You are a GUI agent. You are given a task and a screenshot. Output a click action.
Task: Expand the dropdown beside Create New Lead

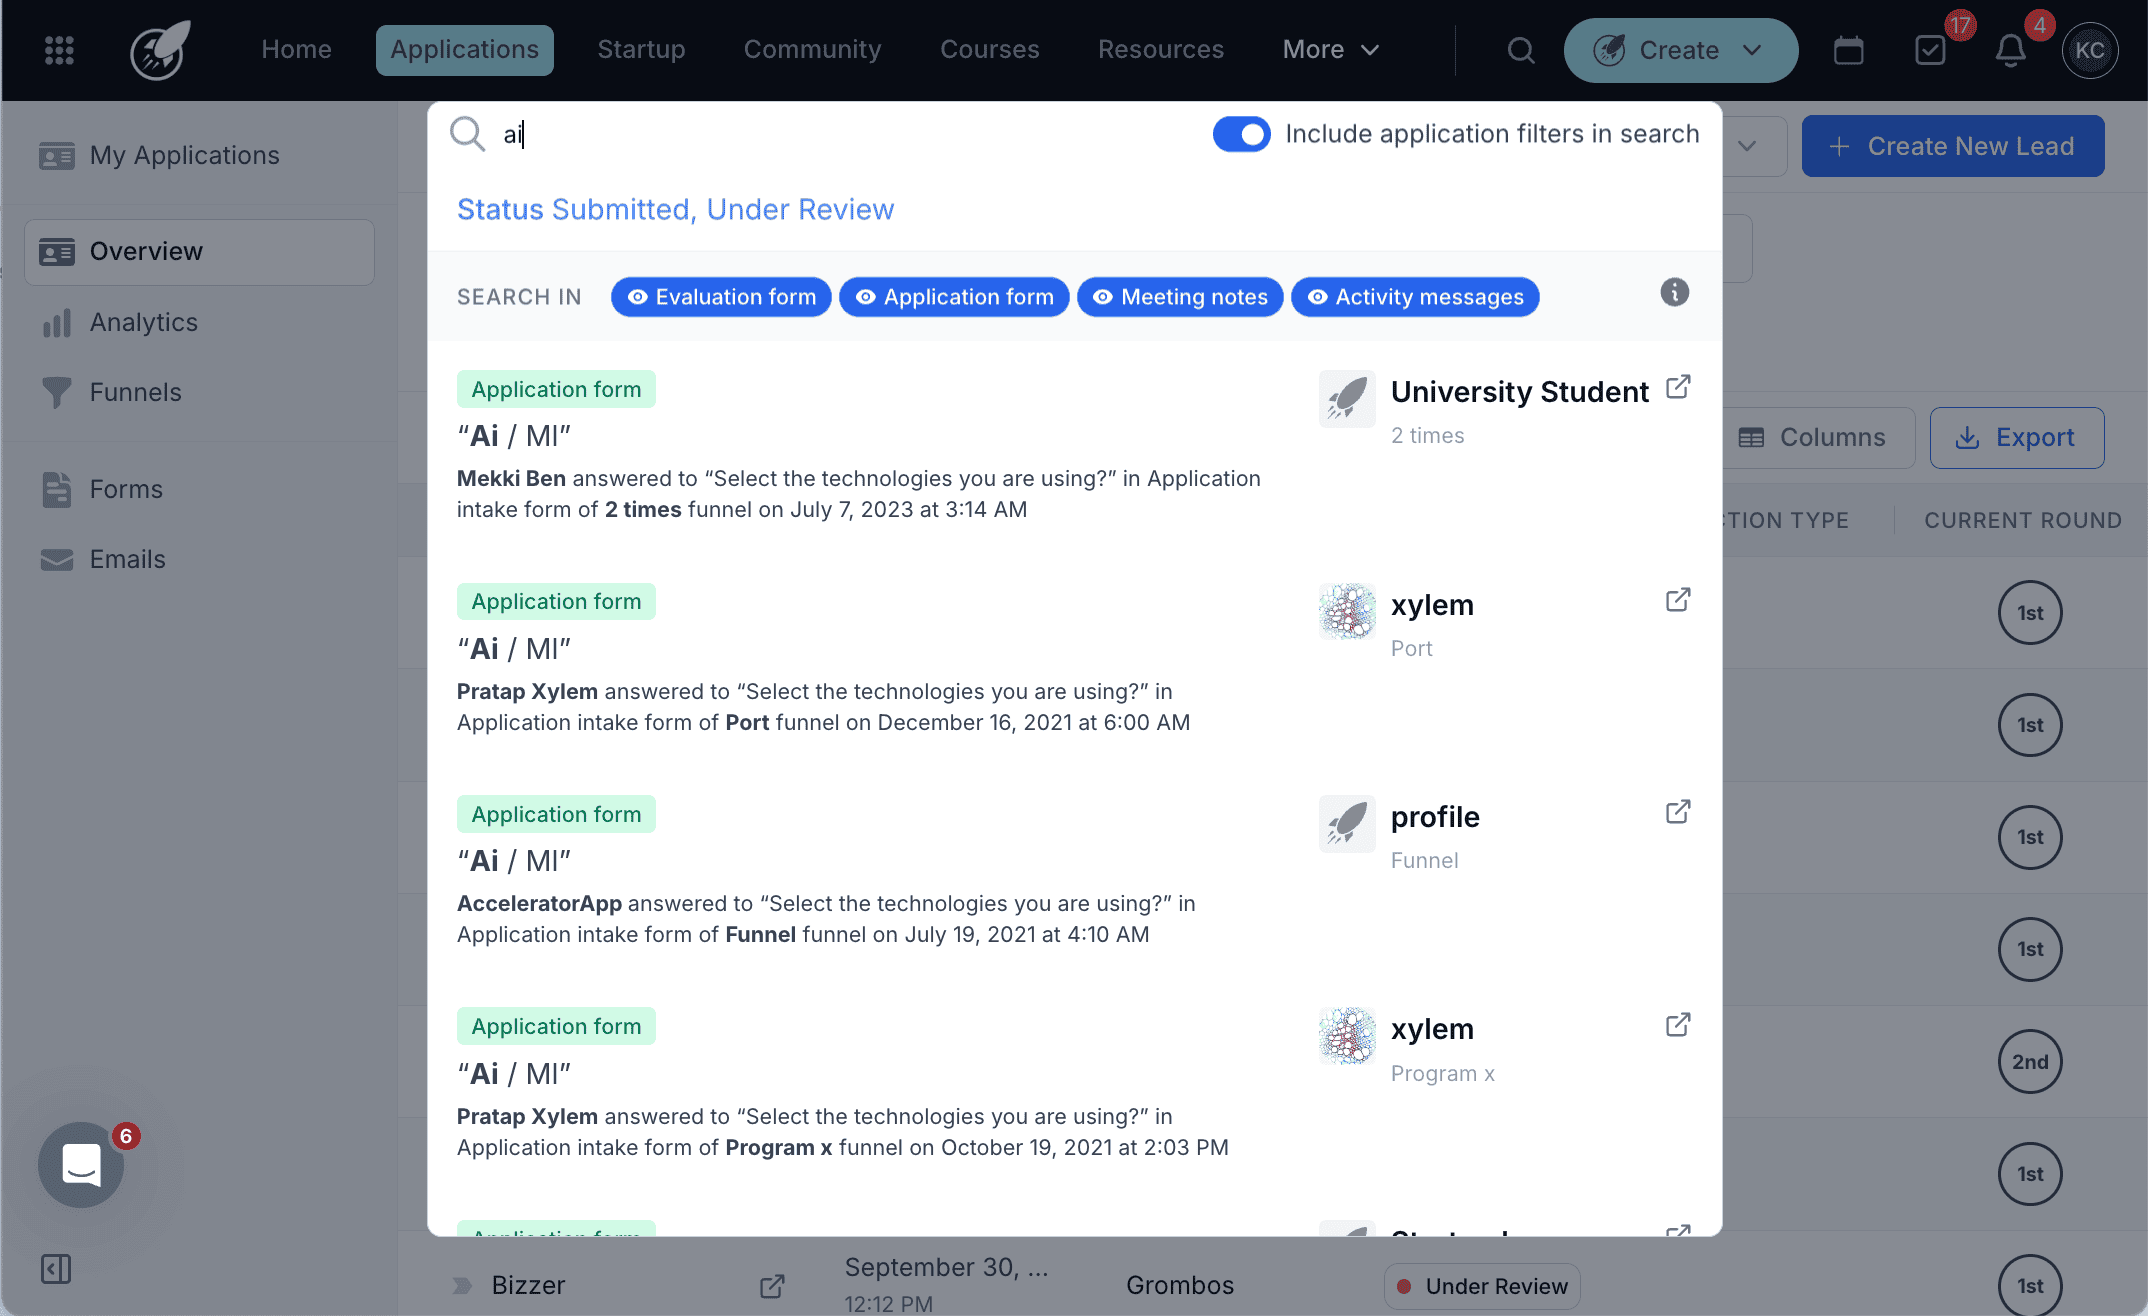click(1747, 146)
